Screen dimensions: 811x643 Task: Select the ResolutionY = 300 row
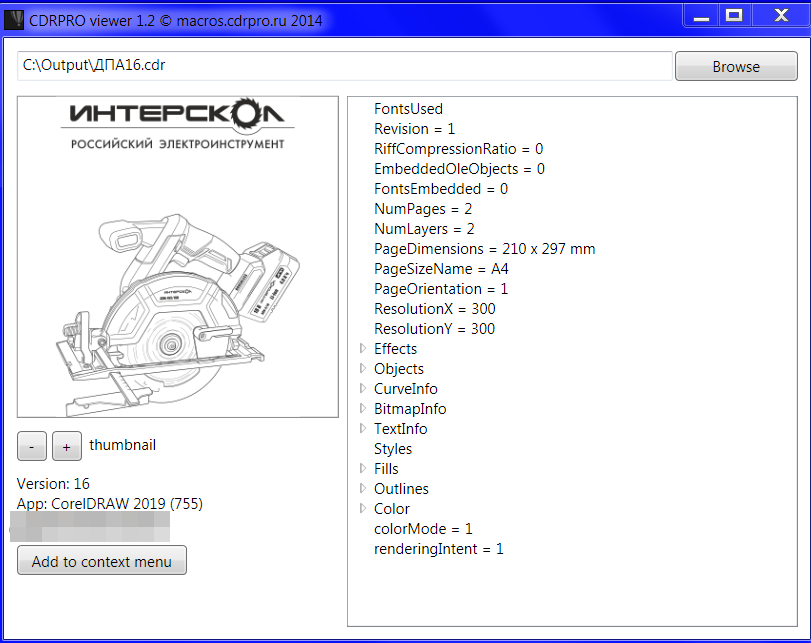click(434, 329)
